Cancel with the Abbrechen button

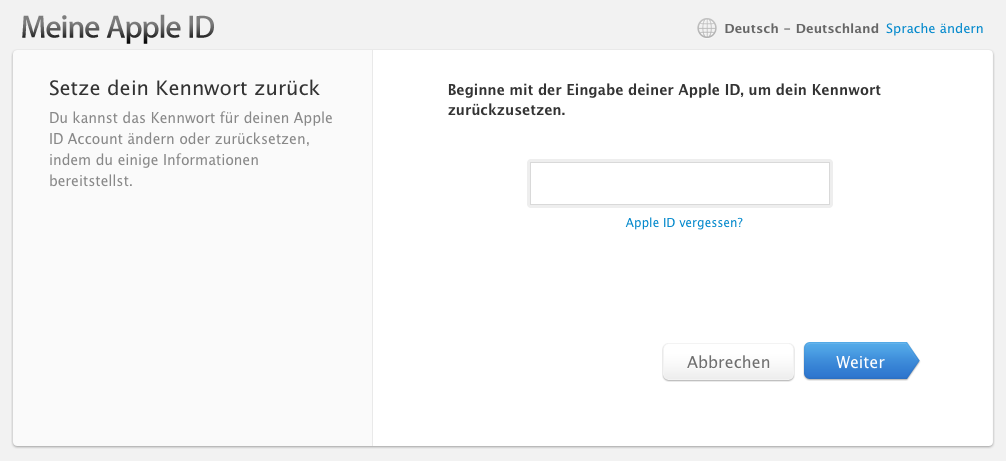point(728,362)
